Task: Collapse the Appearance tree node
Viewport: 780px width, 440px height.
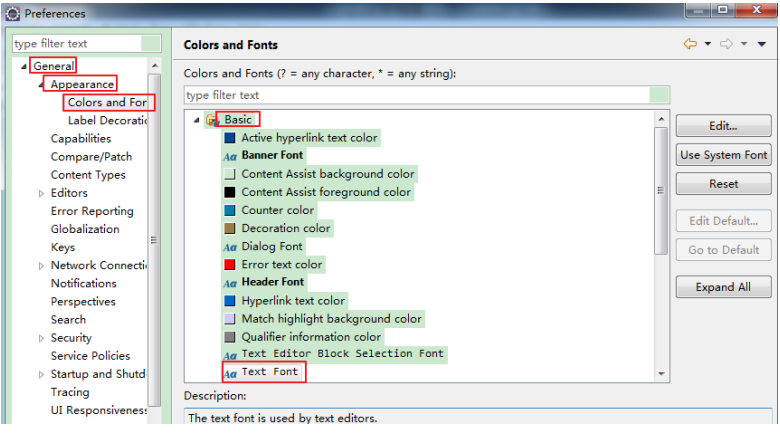Action: pos(41,85)
